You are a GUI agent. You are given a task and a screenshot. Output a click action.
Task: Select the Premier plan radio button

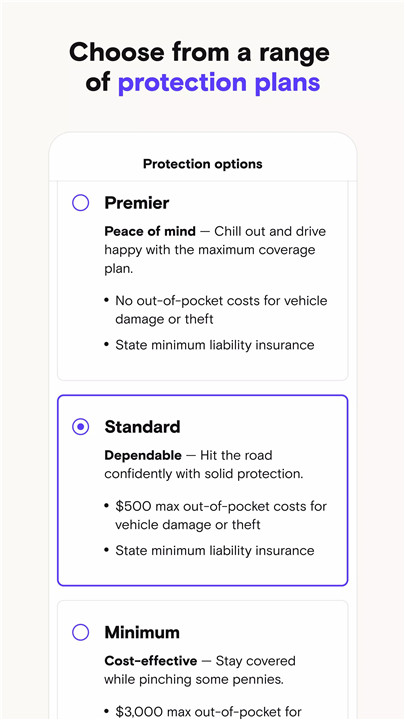[80, 202]
